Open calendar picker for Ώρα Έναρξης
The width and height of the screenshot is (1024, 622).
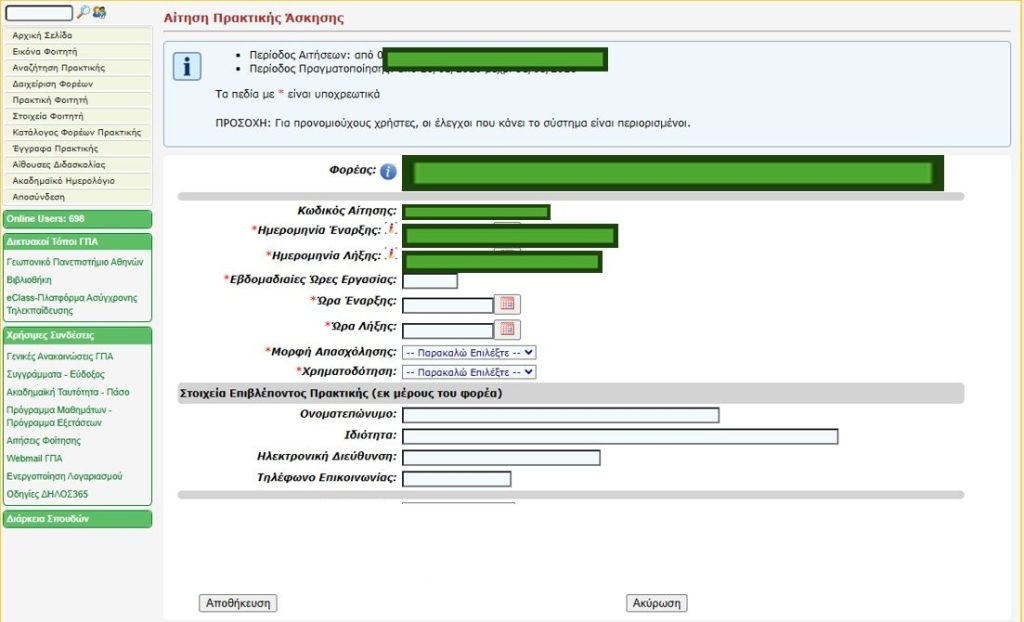click(507, 303)
